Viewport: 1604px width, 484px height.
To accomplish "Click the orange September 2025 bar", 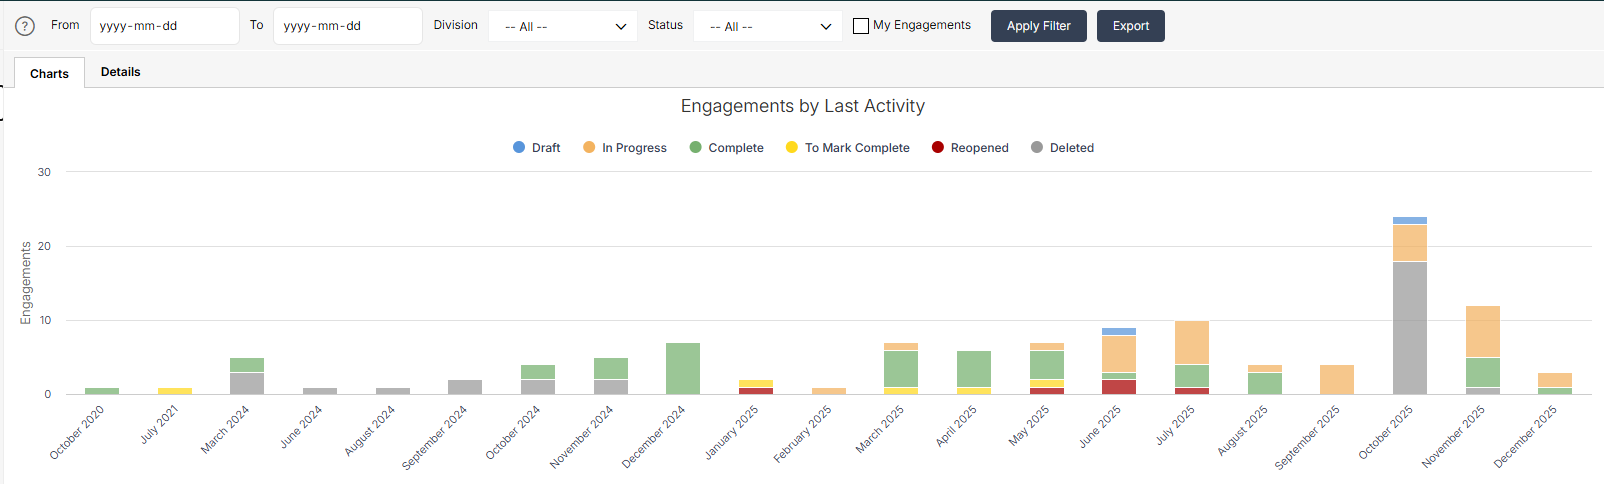I will pyautogui.click(x=1337, y=380).
